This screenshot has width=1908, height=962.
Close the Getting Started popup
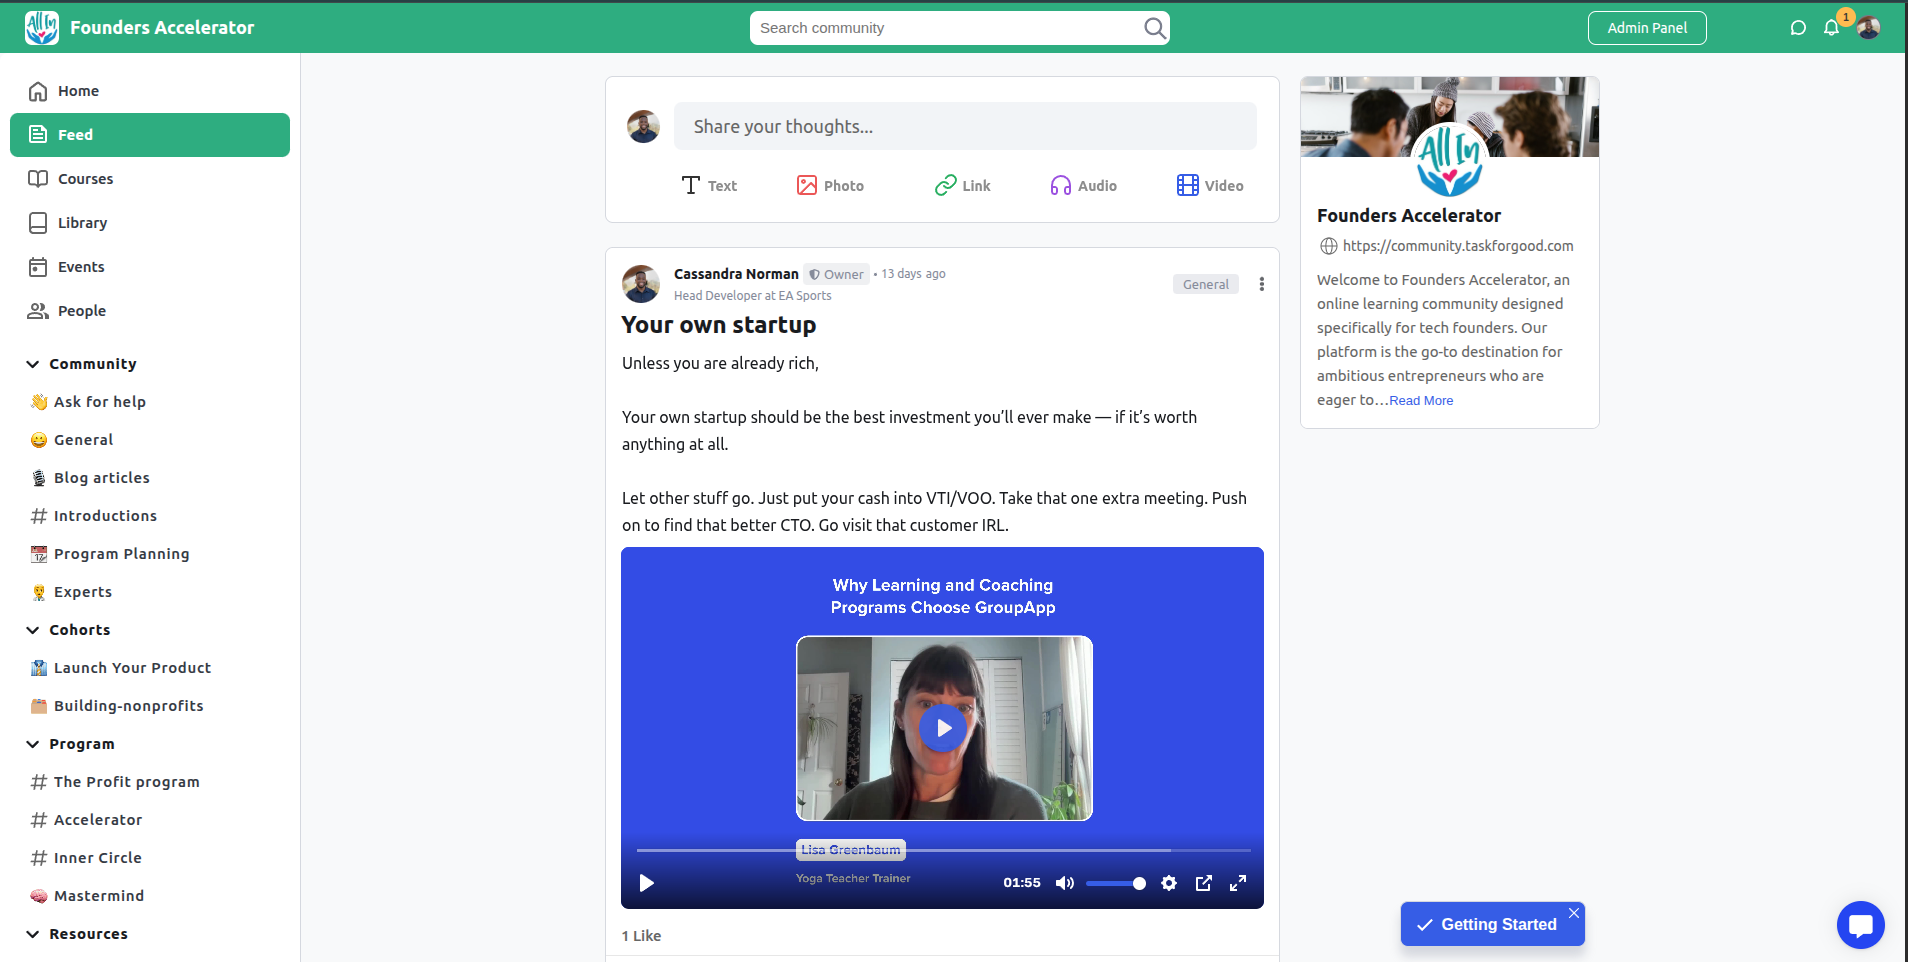[1574, 913]
